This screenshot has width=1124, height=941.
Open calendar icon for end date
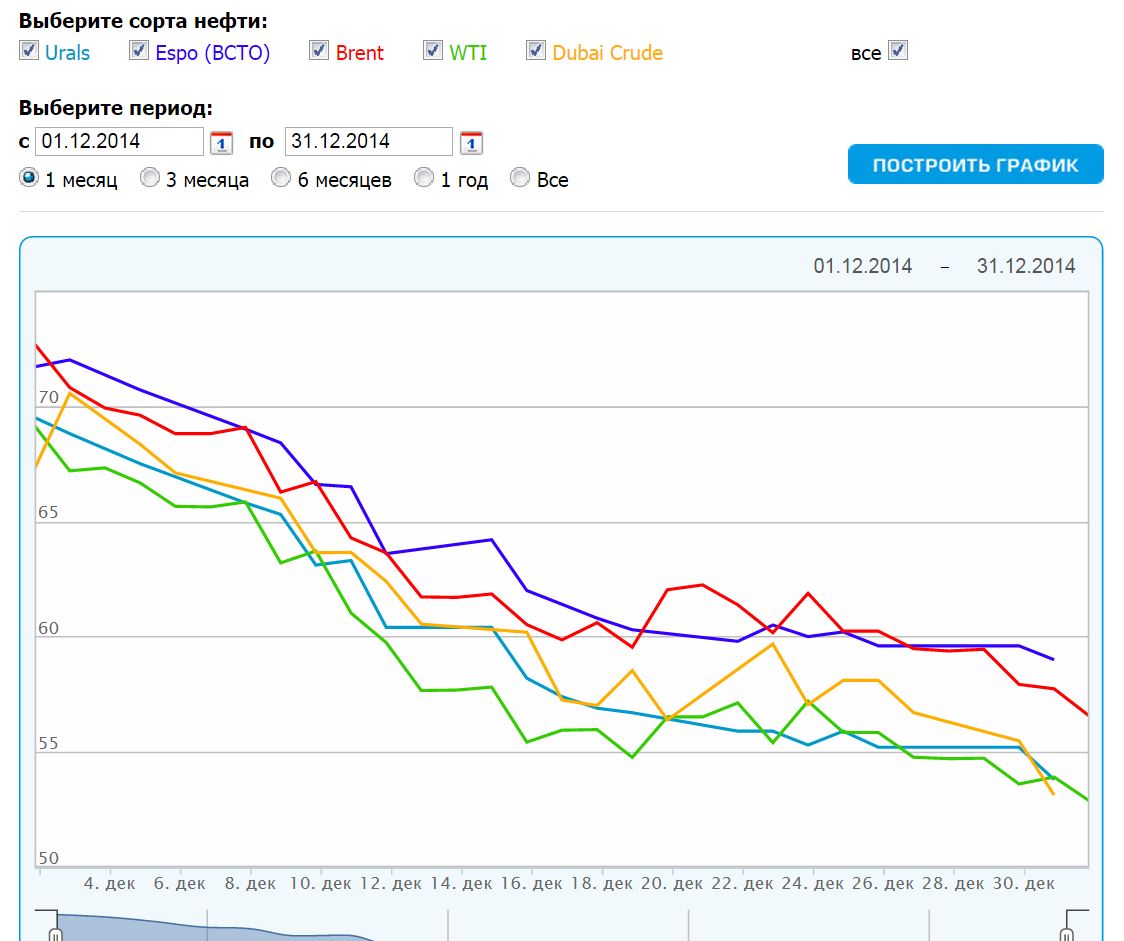471,143
